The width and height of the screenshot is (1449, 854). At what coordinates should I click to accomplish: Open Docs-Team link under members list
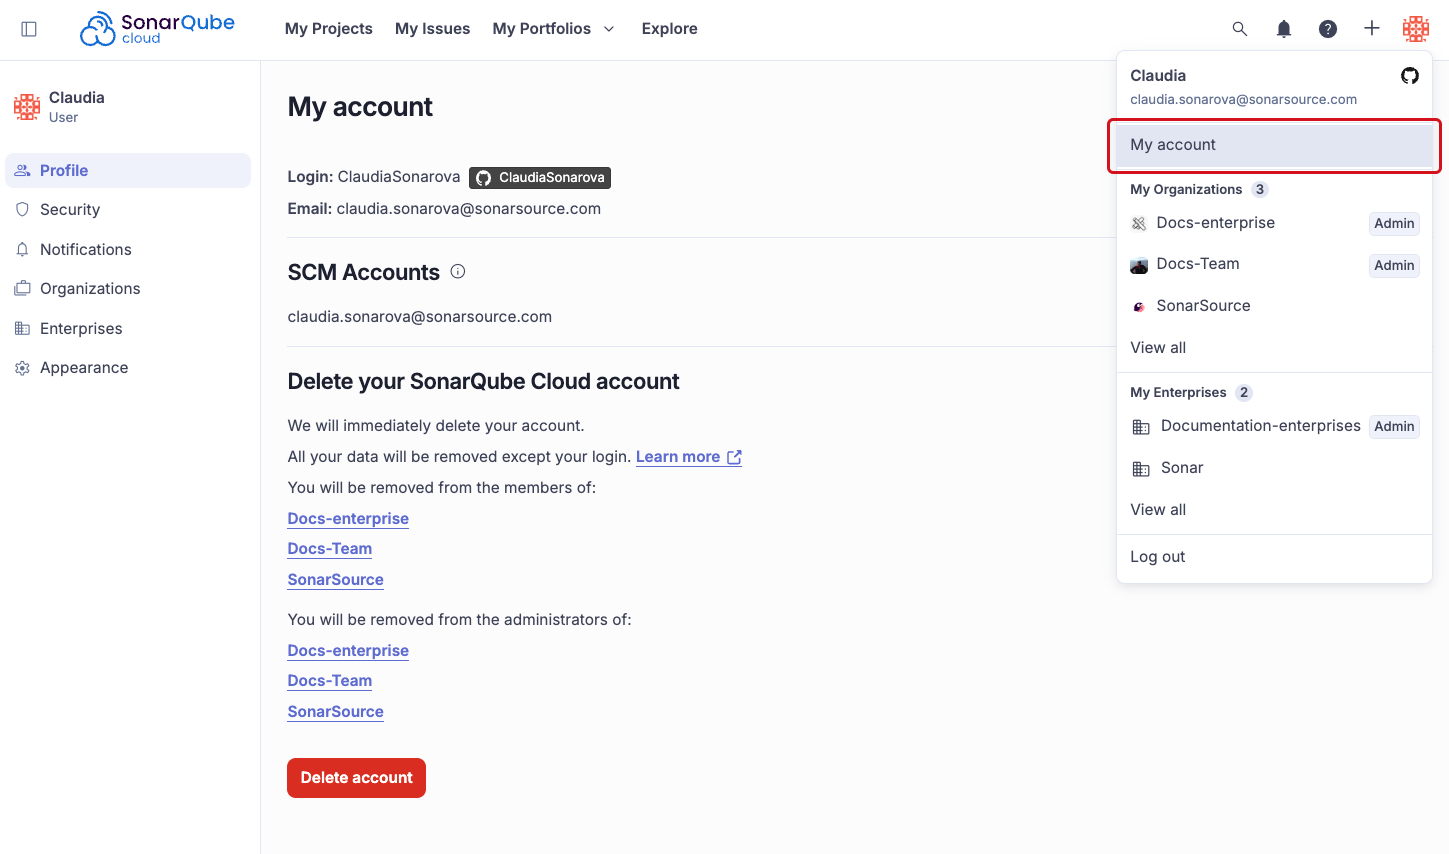330,549
